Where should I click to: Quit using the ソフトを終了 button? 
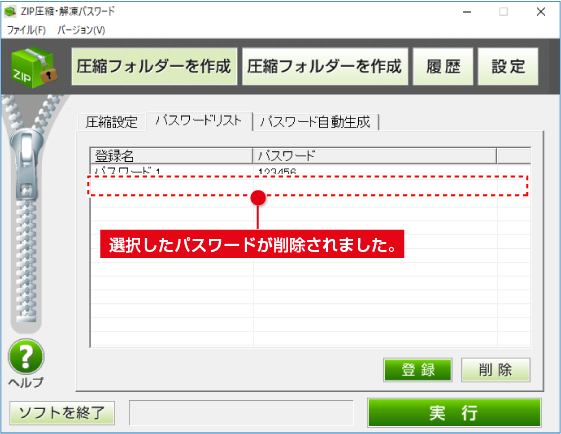point(62,413)
